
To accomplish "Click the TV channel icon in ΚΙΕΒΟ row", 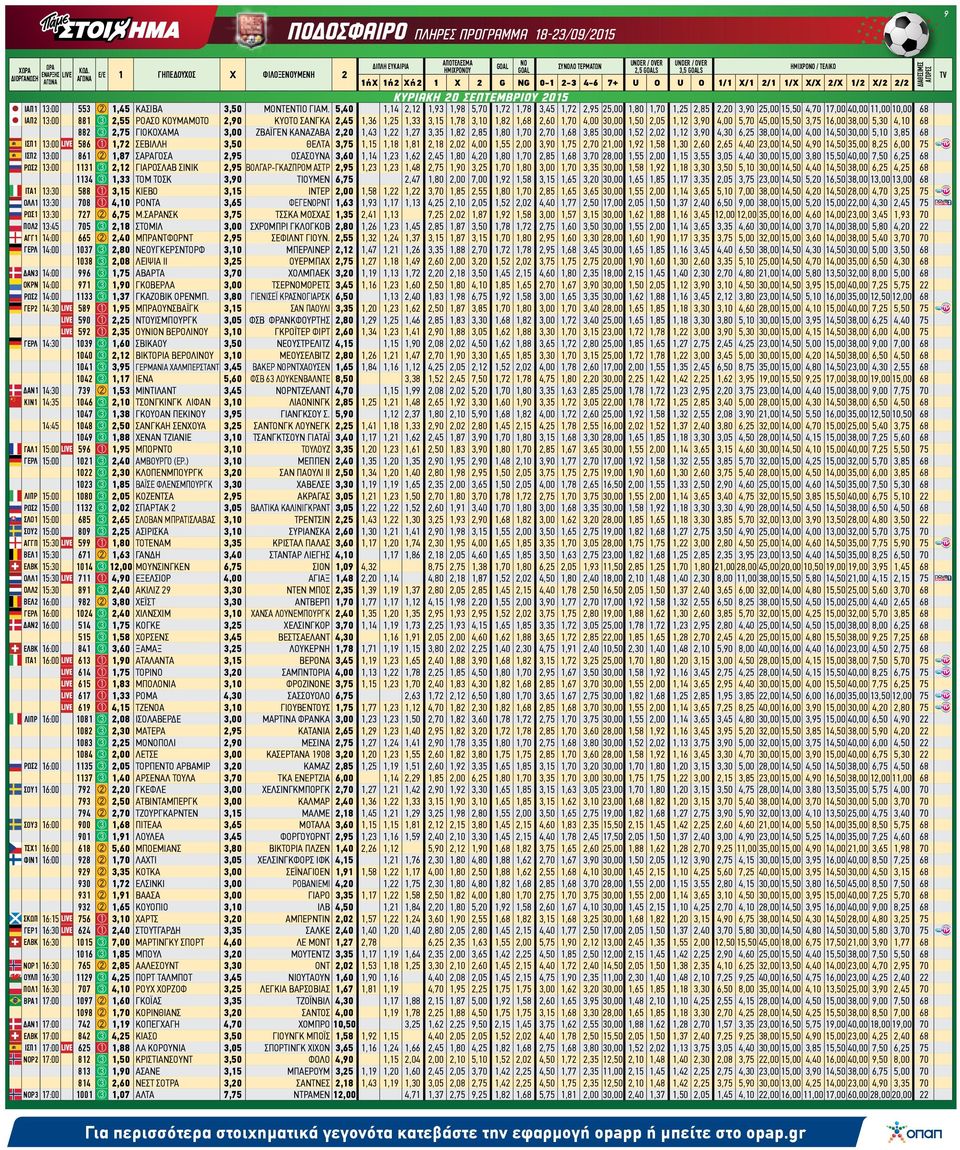I will coord(942,191).
